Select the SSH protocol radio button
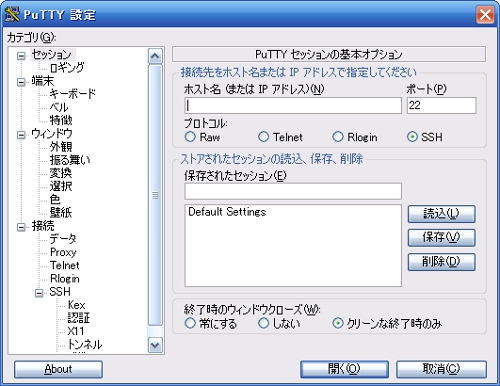500x386 pixels. [x=412, y=137]
